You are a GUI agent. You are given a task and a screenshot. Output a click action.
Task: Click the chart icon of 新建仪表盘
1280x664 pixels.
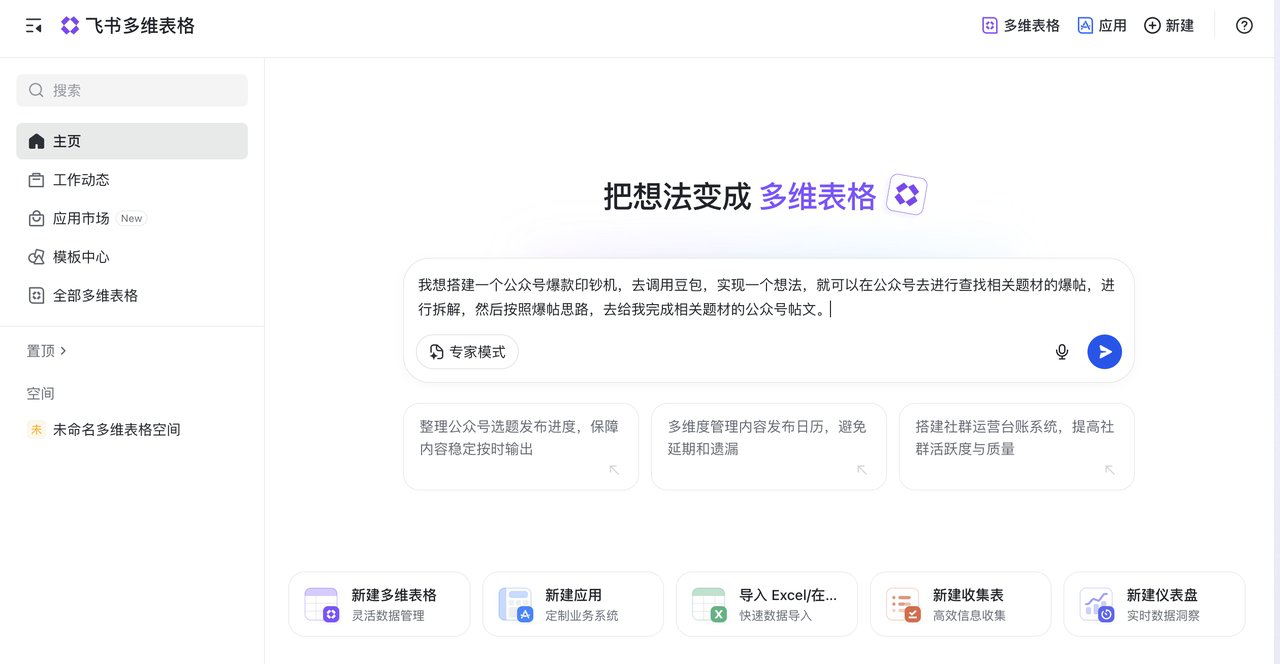[x=1098, y=605]
